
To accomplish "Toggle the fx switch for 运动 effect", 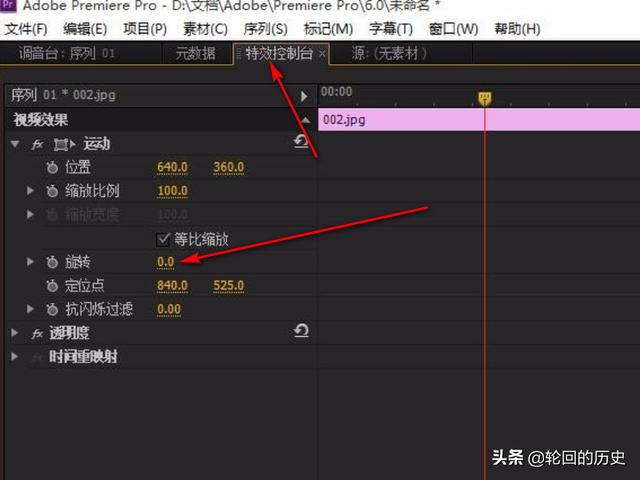I will (38, 144).
